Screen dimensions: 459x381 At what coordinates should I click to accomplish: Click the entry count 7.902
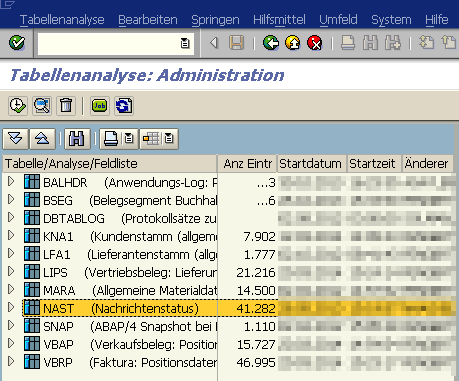tap(259, 236)
